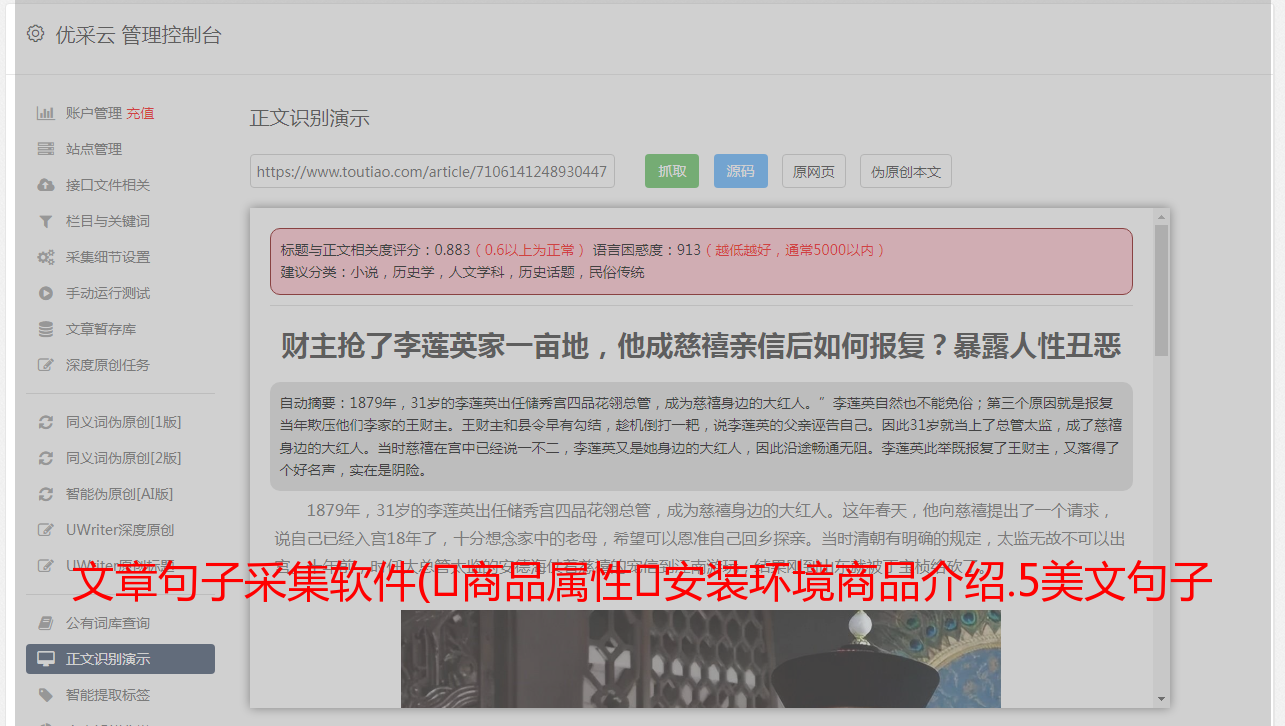
Task: Click the article panel vertical scrollbar thumb
Action: point(1161,290)
